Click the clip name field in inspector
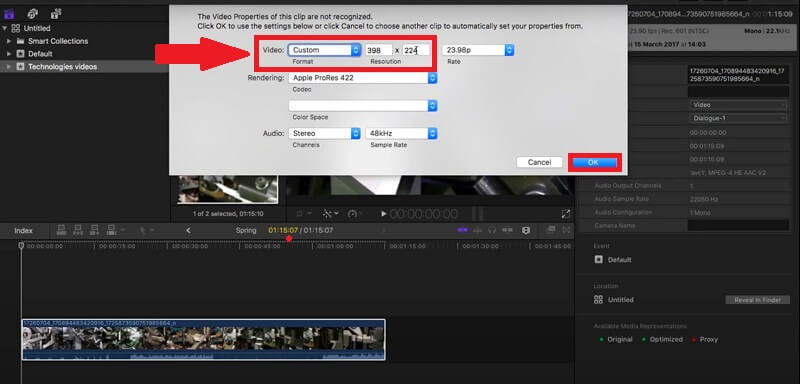Image resolution: width=800 pixels, height=384 pixels. (x=738, y=75)
